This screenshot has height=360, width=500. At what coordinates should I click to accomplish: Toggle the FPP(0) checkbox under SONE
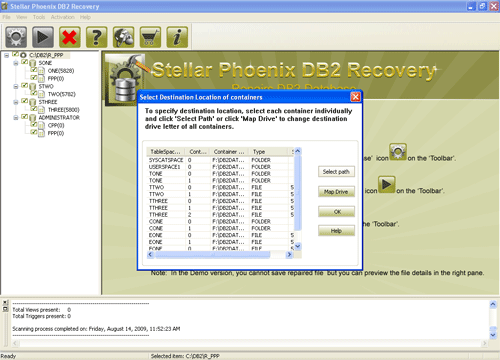pos(33,77)
